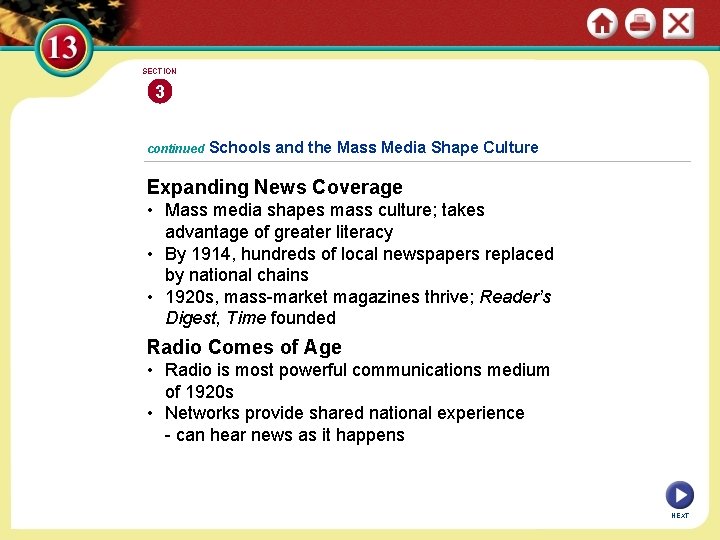
Task: Click the bullet starting 'By 1914, hundreds of local newspapers'
Action: click(359, 253)
